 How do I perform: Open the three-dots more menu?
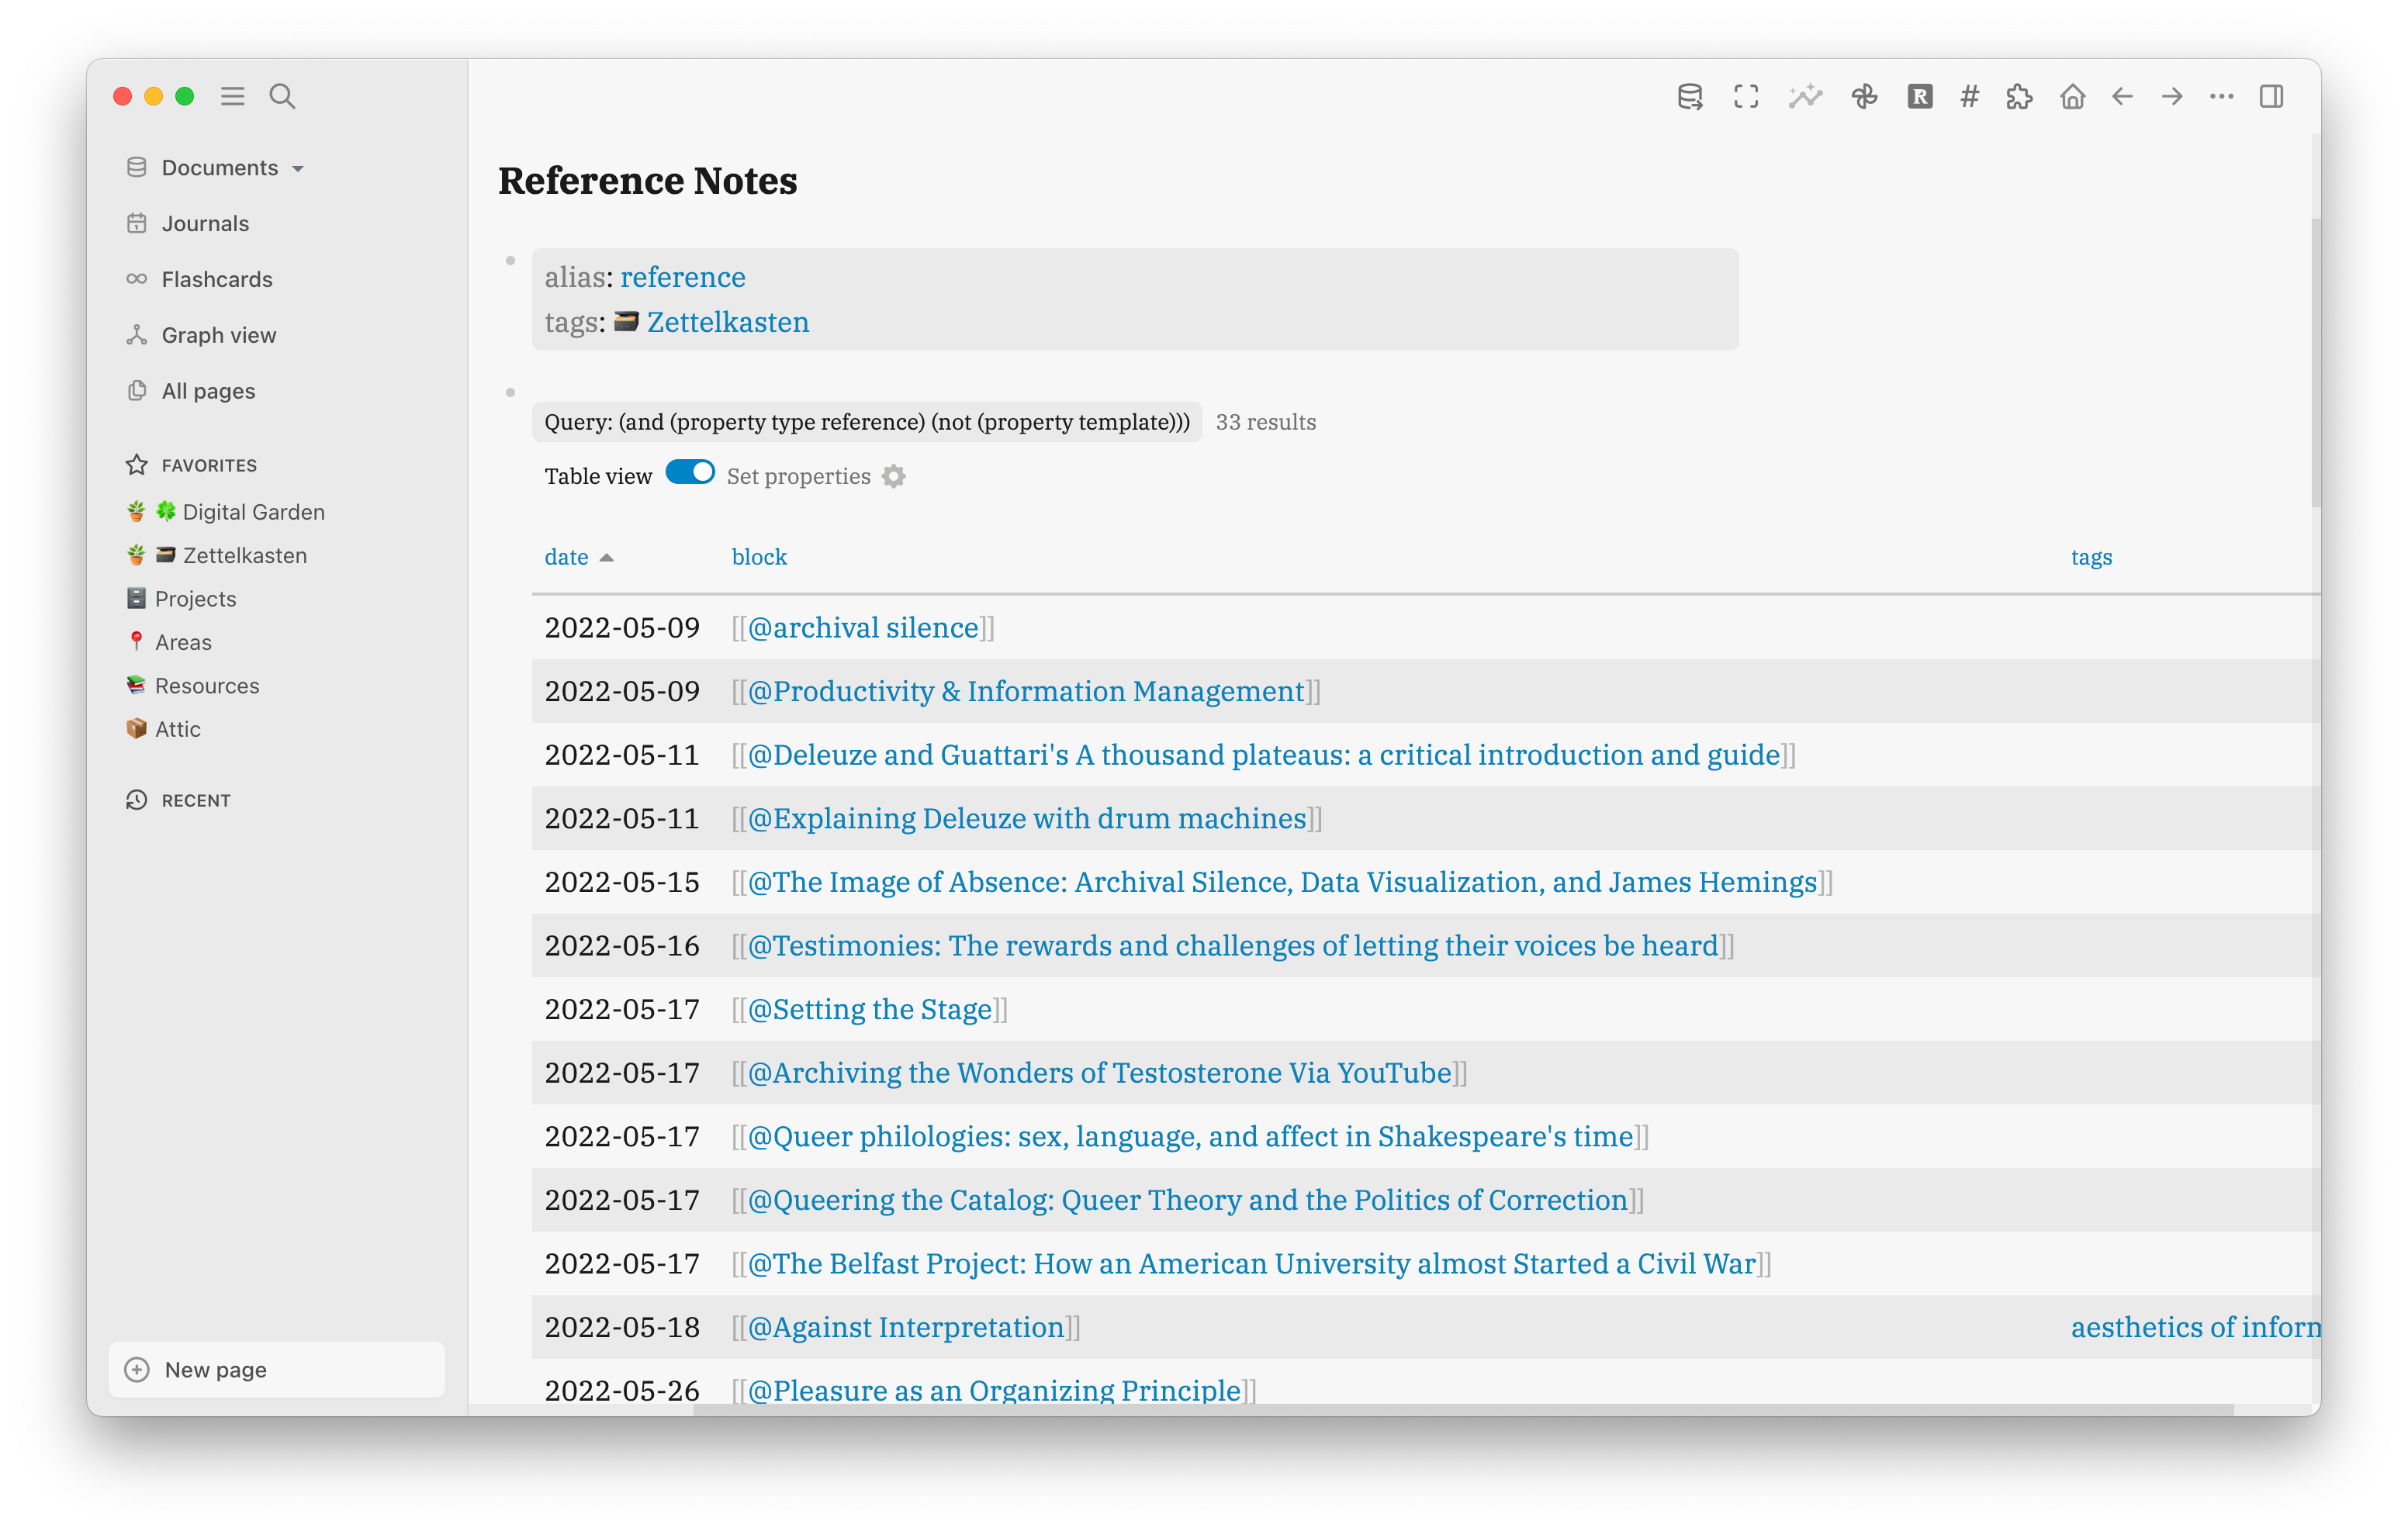tap(2221, 96)
